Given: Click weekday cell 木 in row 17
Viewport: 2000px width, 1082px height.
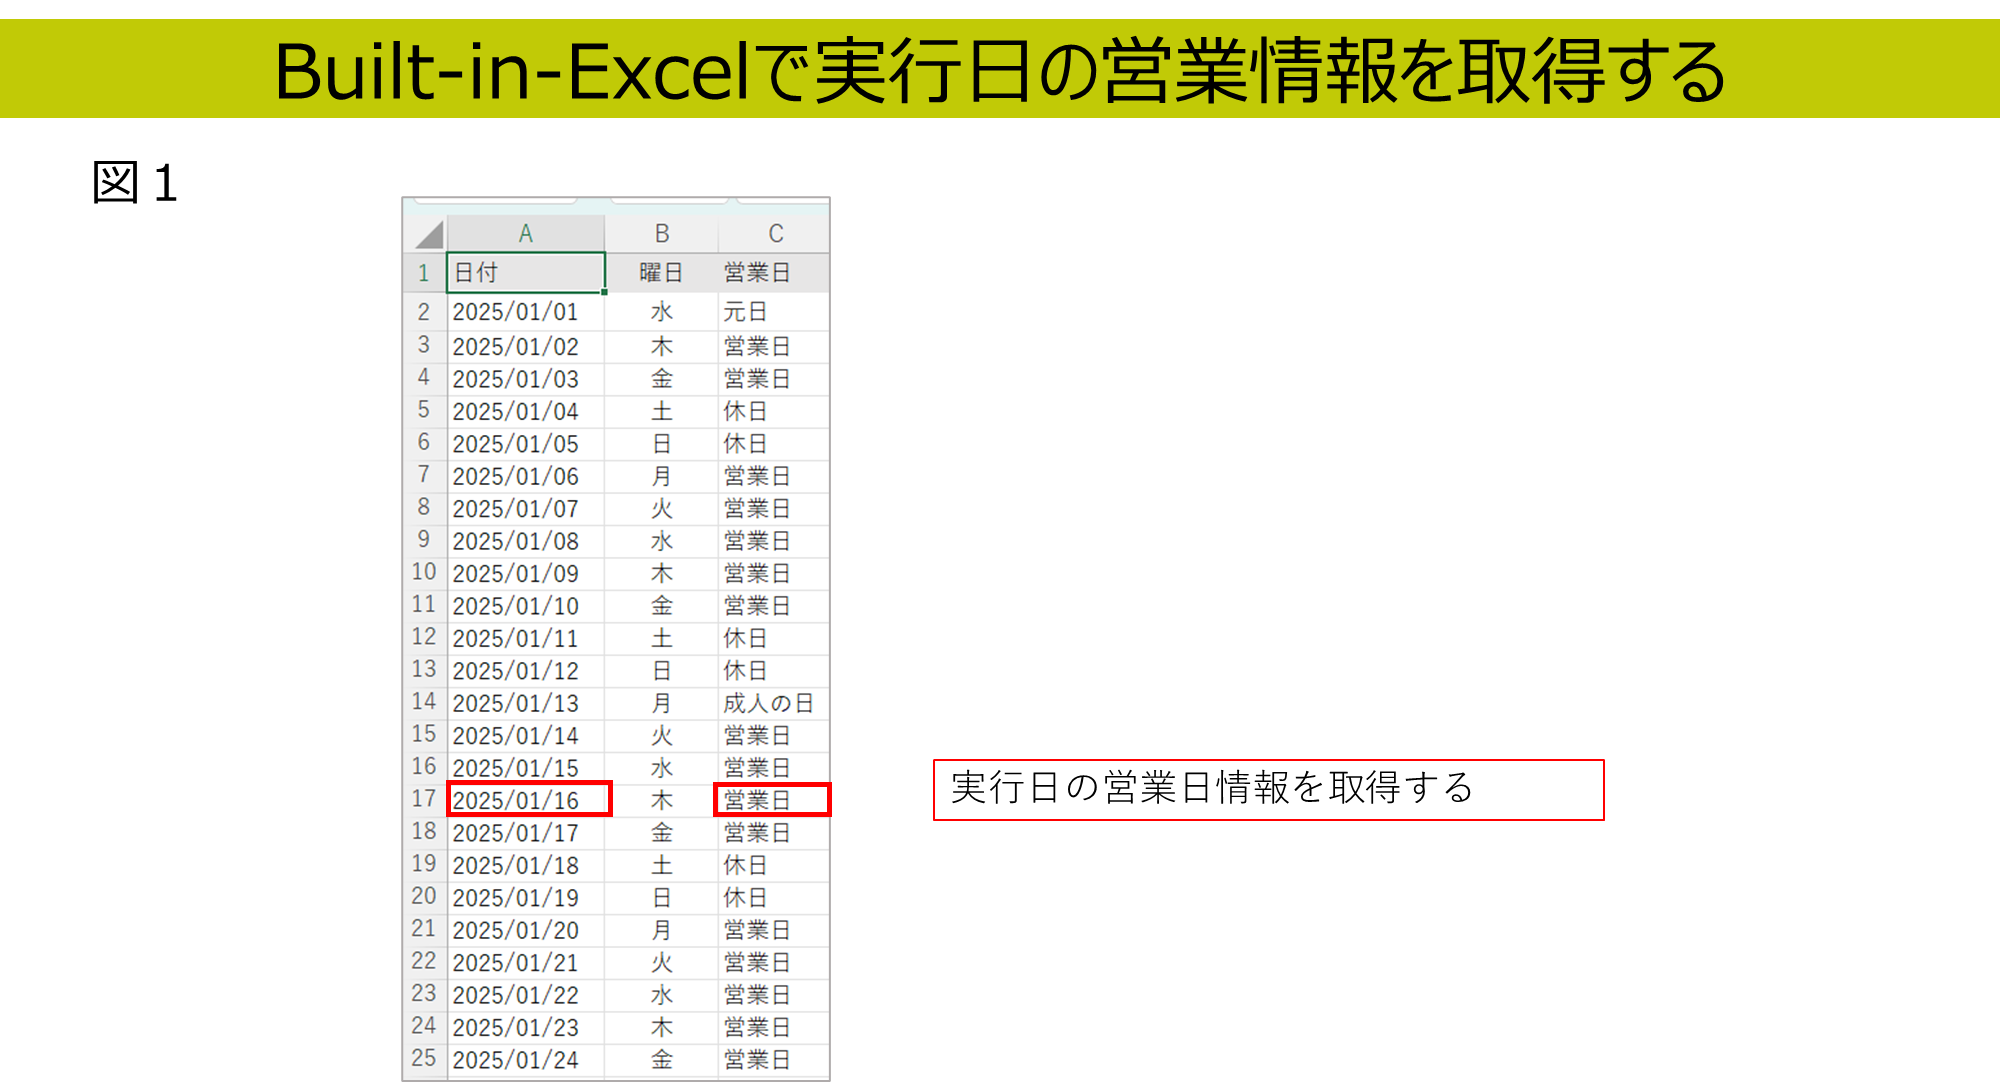Looking at the screenshot, I should 661,800.
